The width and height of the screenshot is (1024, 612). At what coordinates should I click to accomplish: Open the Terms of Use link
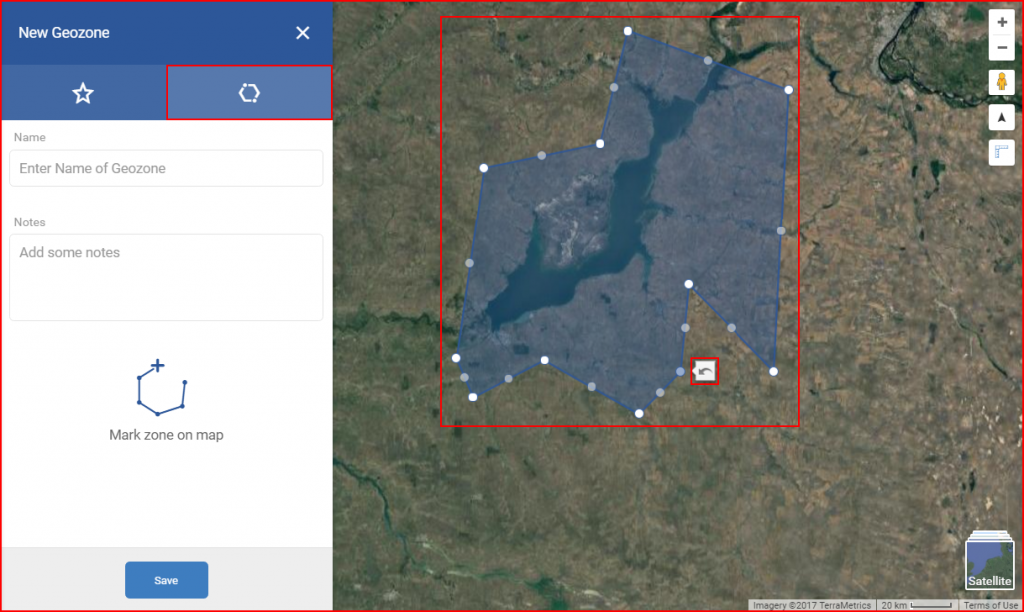(991, 605)
